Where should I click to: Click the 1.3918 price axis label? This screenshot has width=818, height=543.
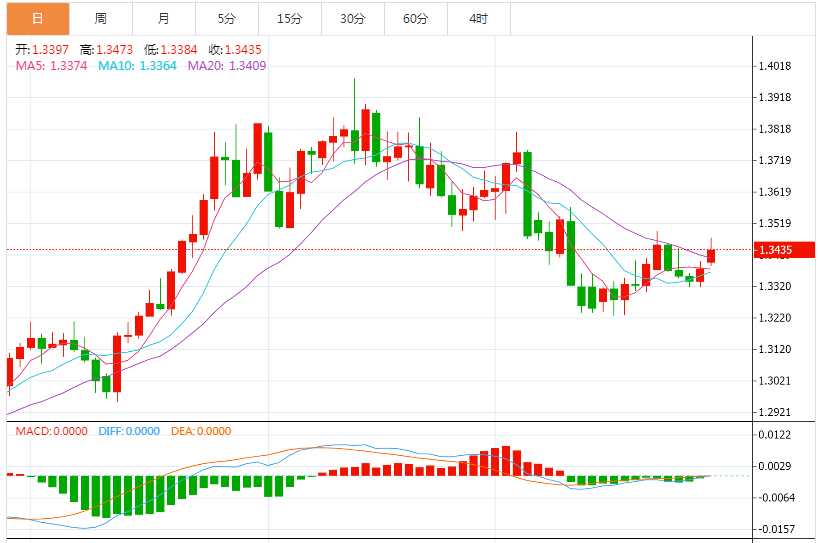[775, 98]
